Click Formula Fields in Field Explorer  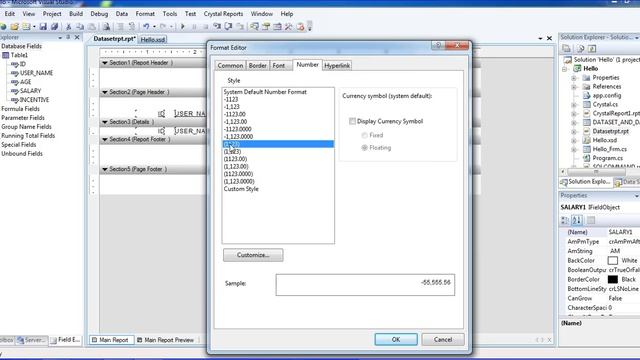[x=20, y=109]
